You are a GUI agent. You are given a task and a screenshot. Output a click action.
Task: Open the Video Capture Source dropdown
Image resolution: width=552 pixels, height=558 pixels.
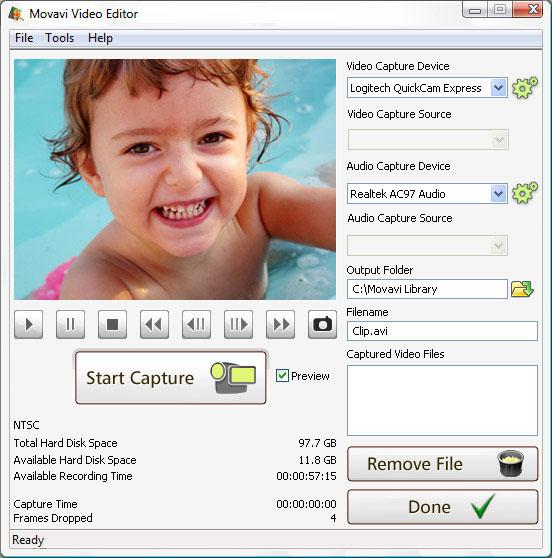(x=428, y=140)
